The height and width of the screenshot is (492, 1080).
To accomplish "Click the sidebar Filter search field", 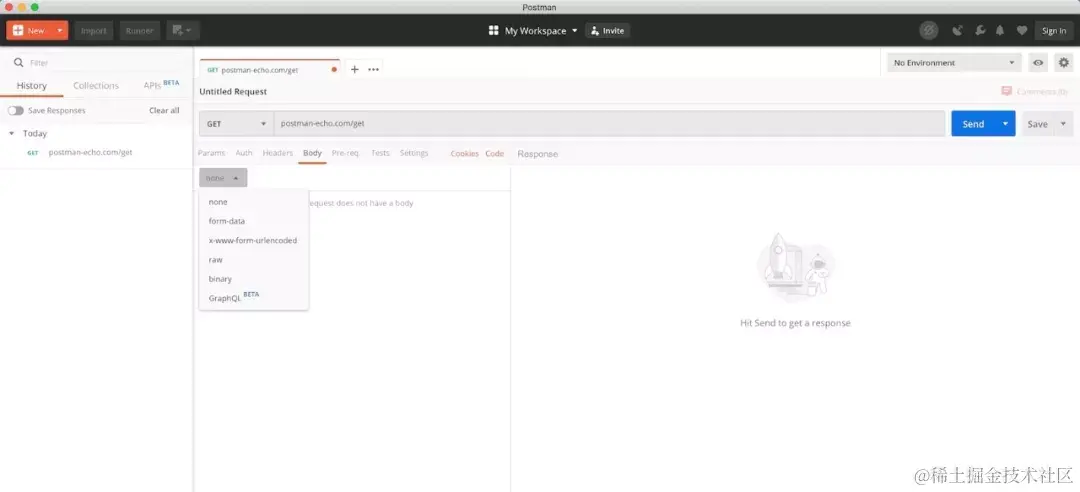I will [96, 63].
